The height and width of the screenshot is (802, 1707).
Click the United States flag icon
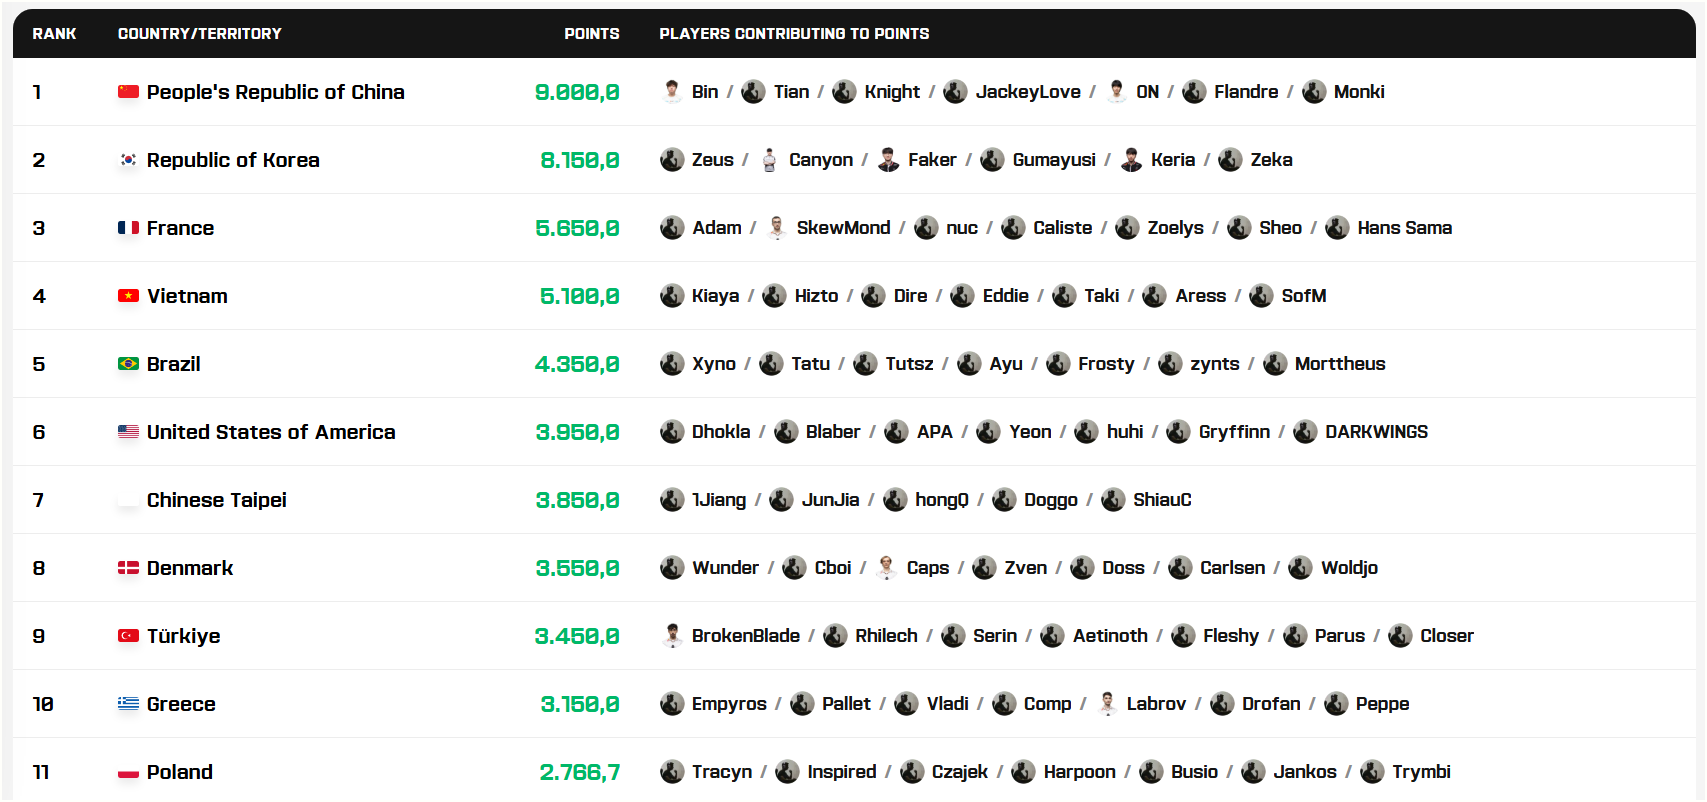coord(128,432)
